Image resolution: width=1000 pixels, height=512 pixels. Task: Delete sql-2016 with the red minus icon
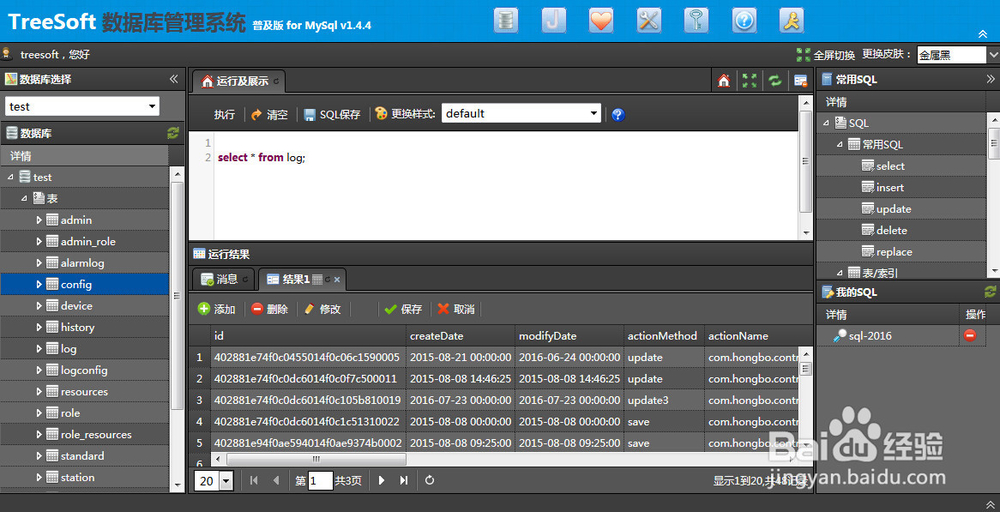(x=970, y=335)
